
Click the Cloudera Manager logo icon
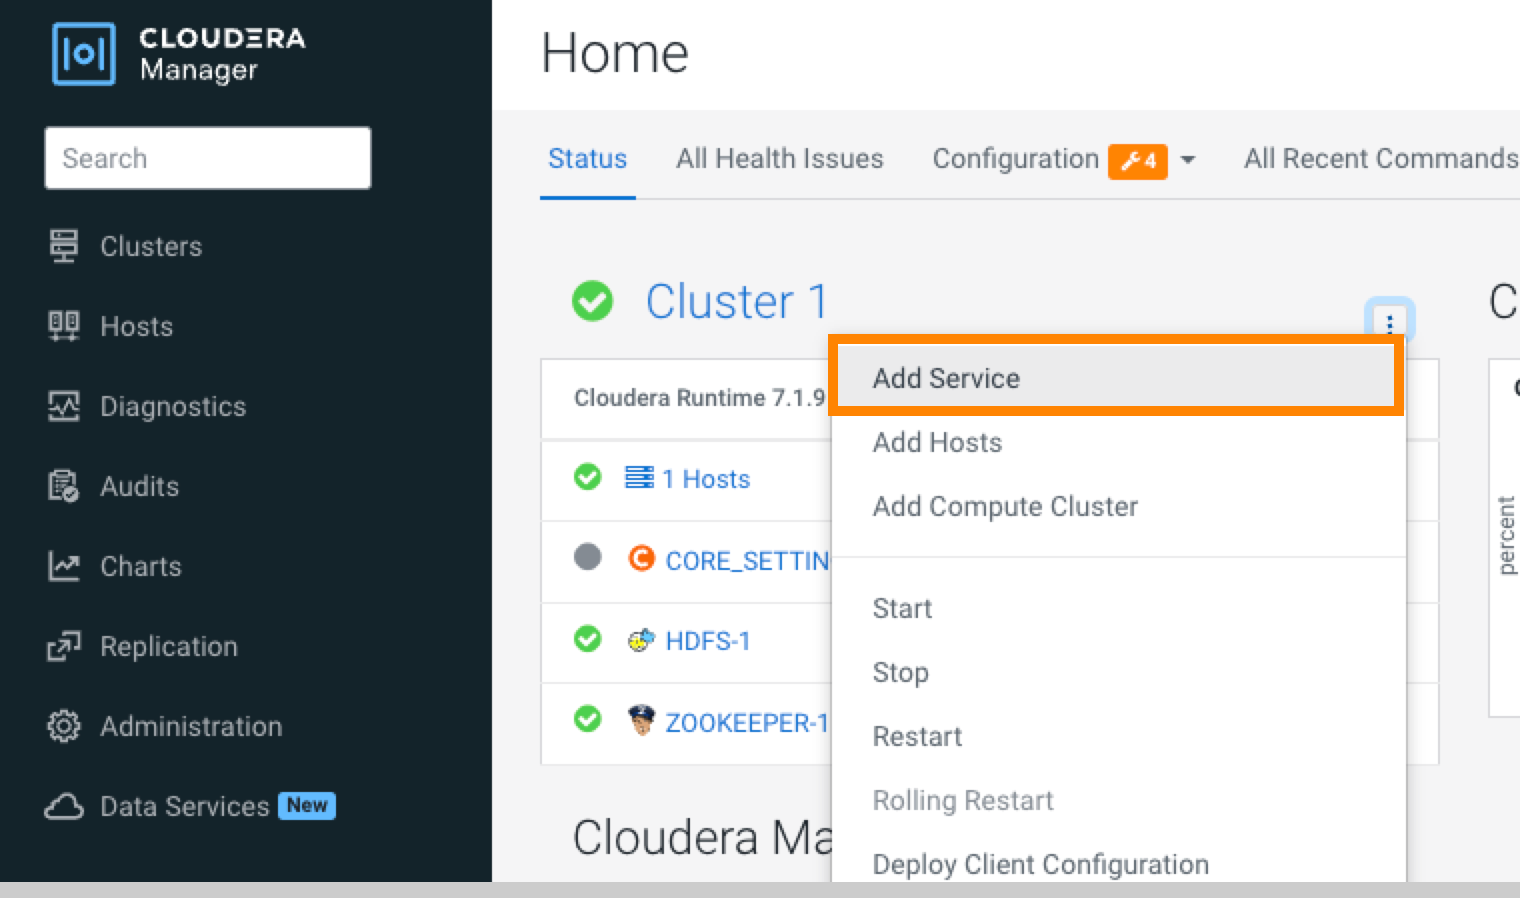[83, 54]
